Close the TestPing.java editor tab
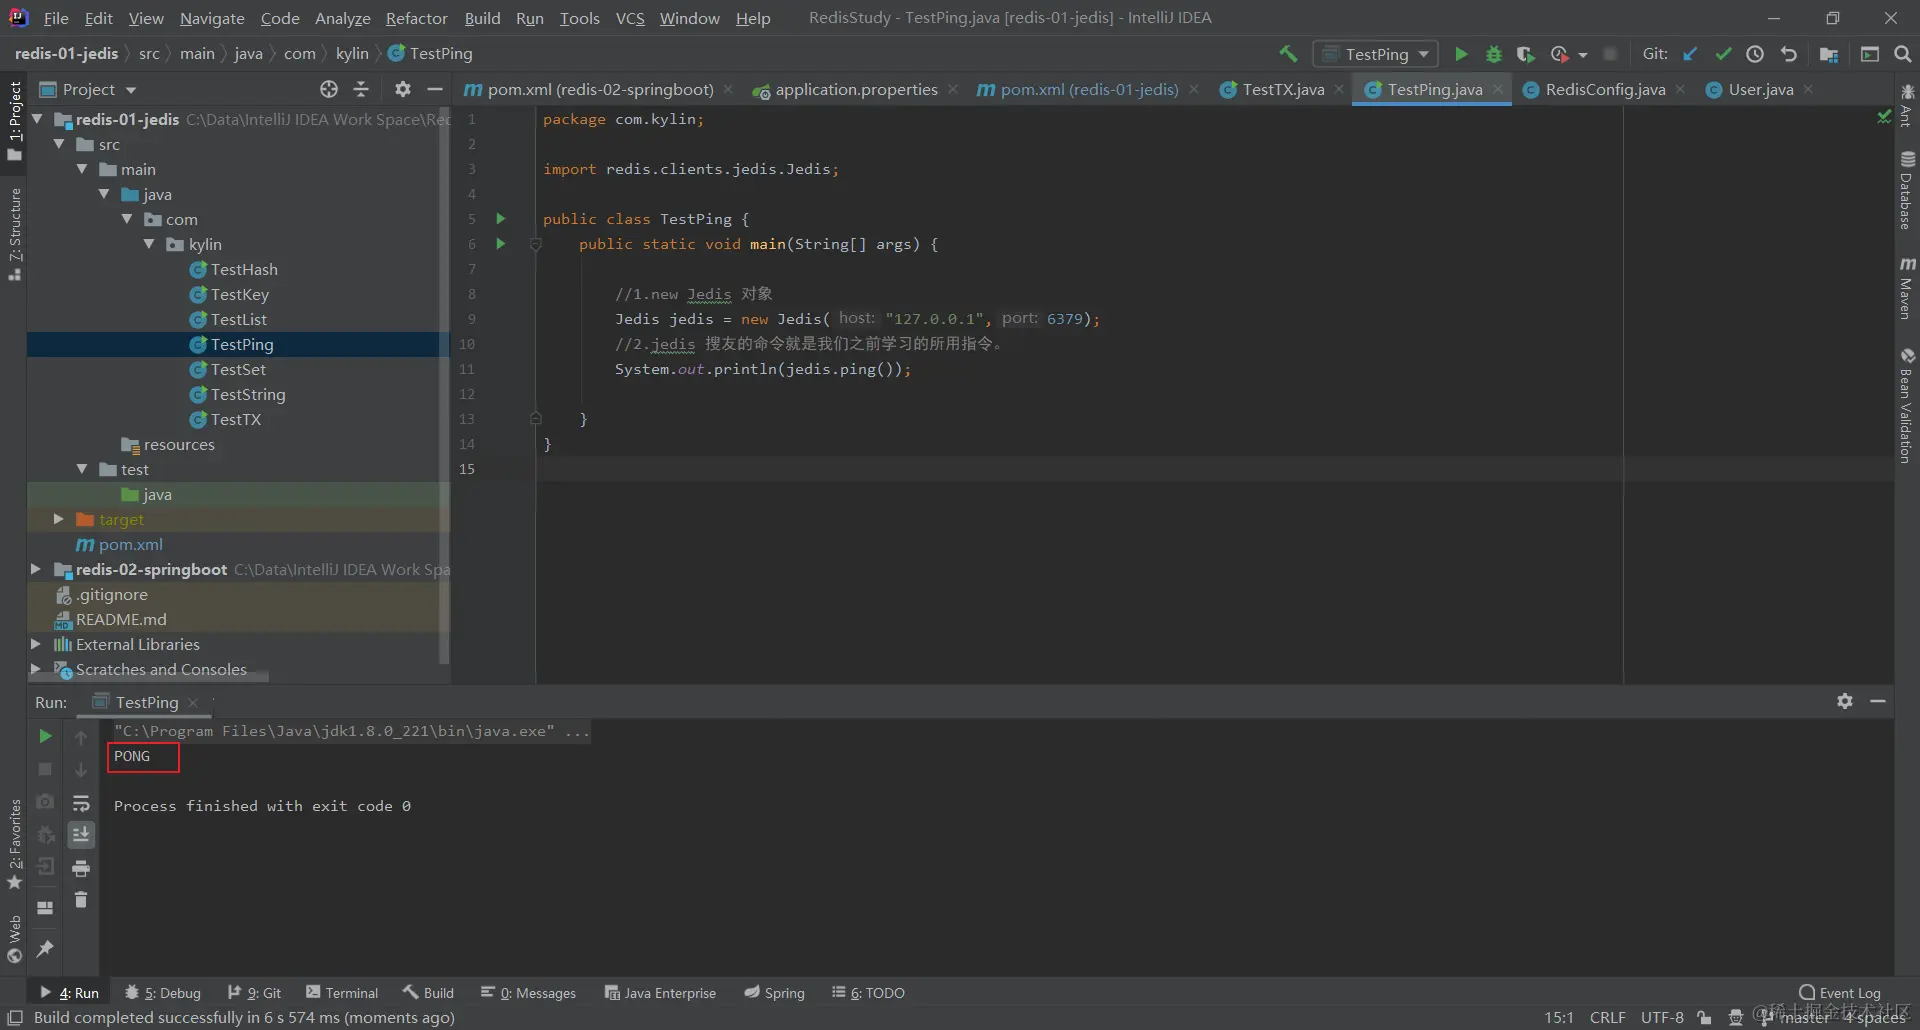Image resolution: width=1920 pixels, height=1030 pixels. [1498, 89]
